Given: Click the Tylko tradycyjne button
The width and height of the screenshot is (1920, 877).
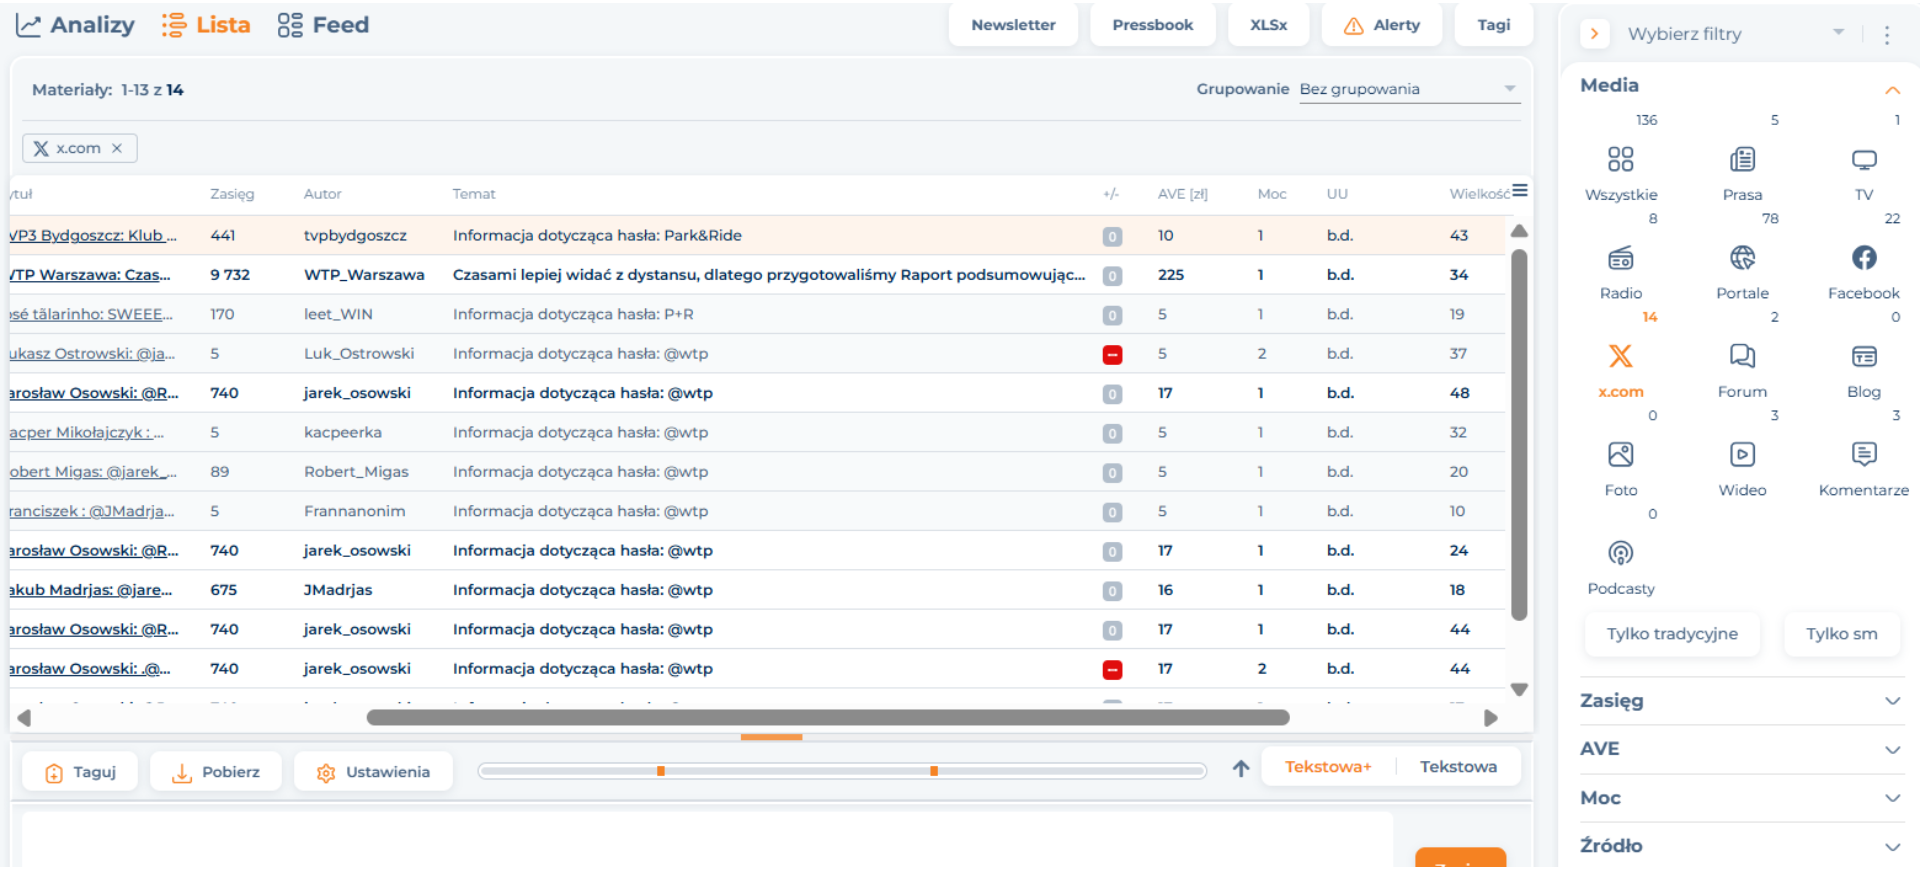Looking at the screenshot, I should tap(1672, 634).
